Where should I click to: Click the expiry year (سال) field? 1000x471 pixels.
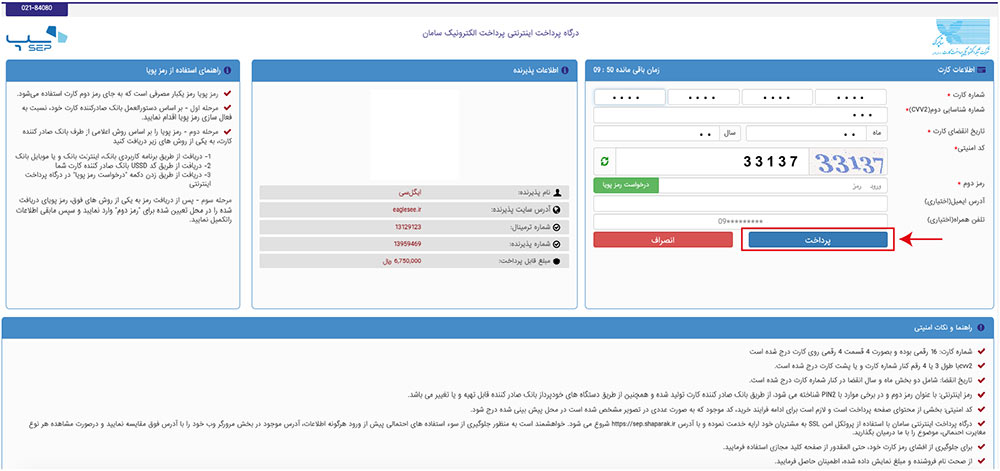tap(656, 134)
